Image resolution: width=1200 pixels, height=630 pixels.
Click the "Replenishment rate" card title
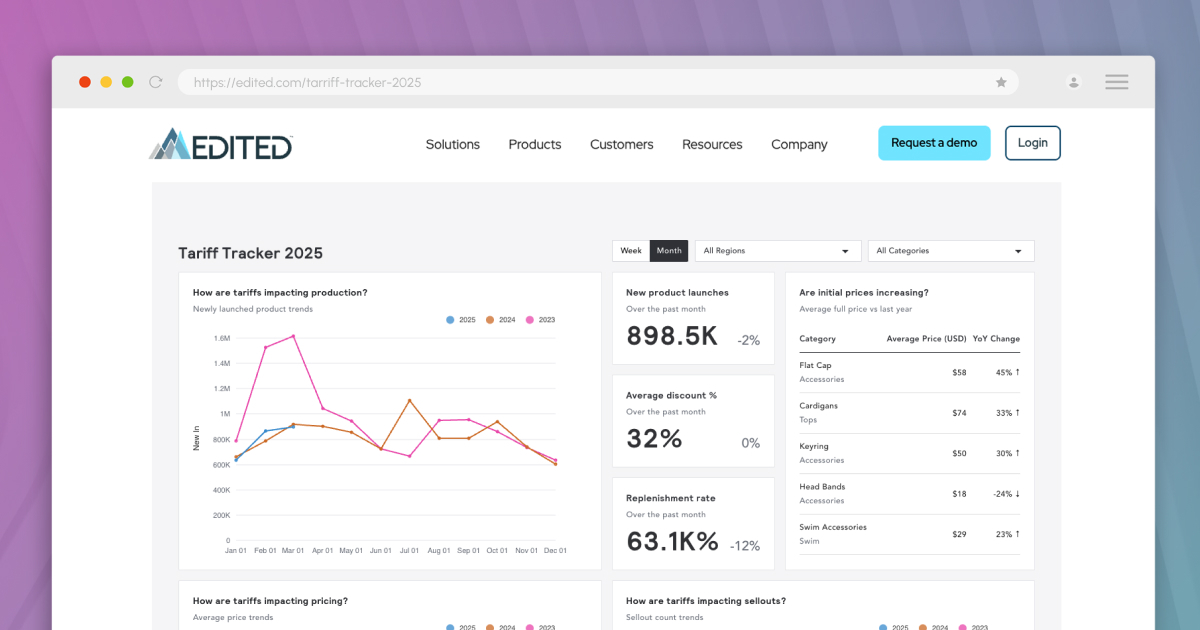coord(671,498)
